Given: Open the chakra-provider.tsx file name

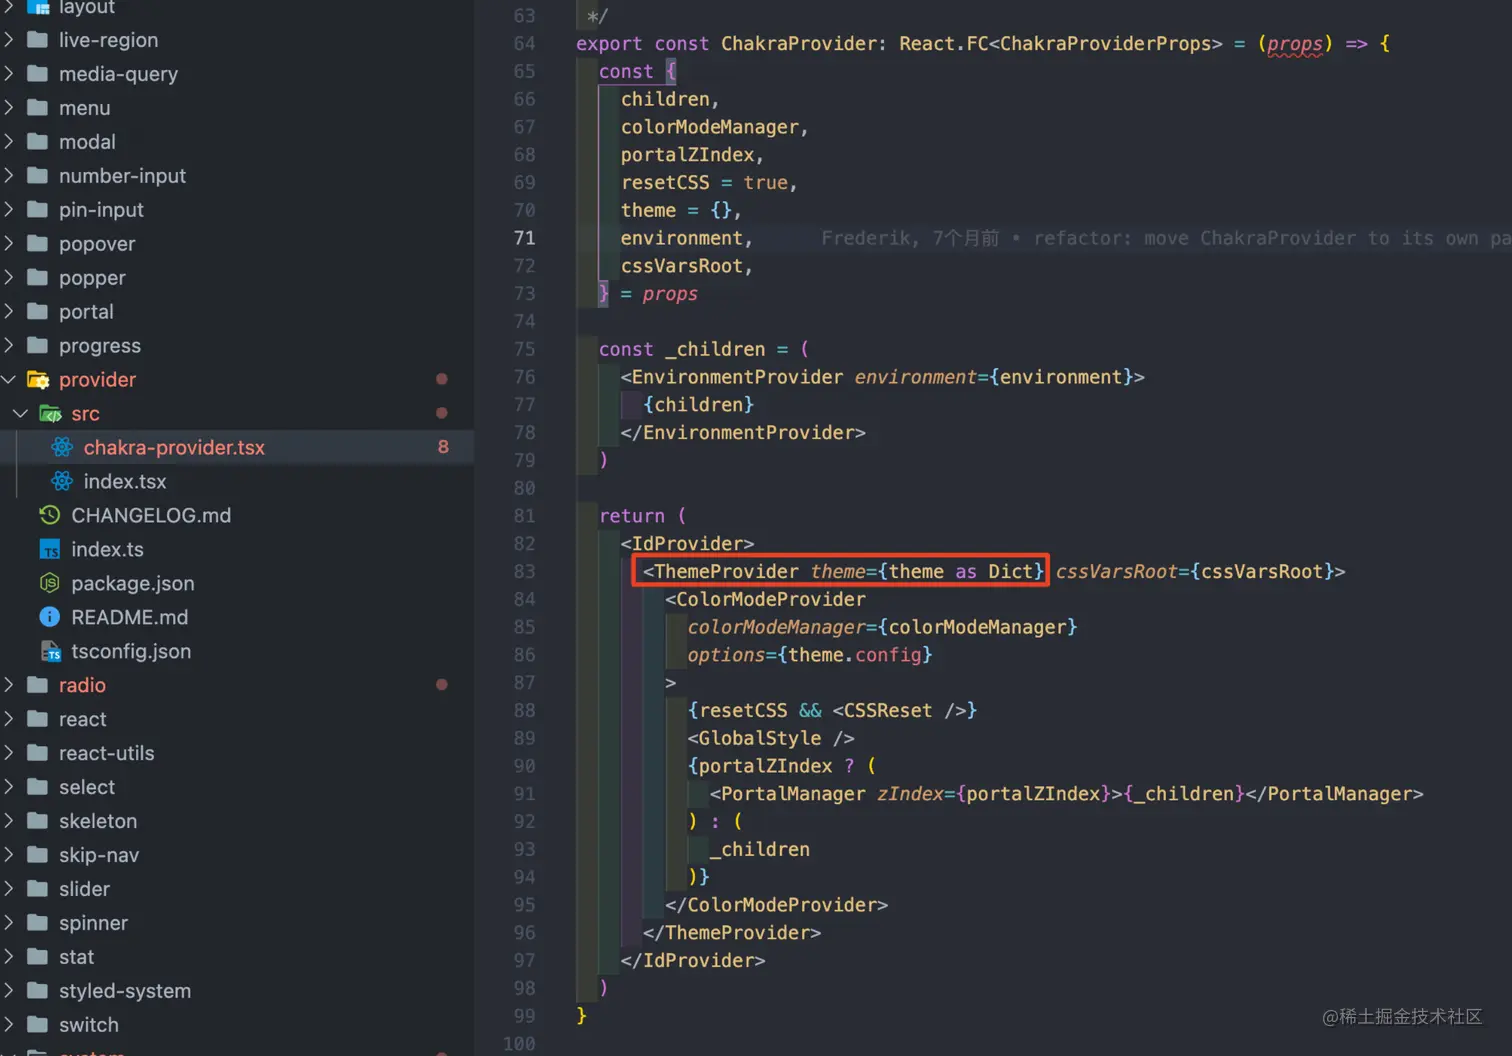Looking at the screenshot, I should pyautogui.click(x=174, y=448).
